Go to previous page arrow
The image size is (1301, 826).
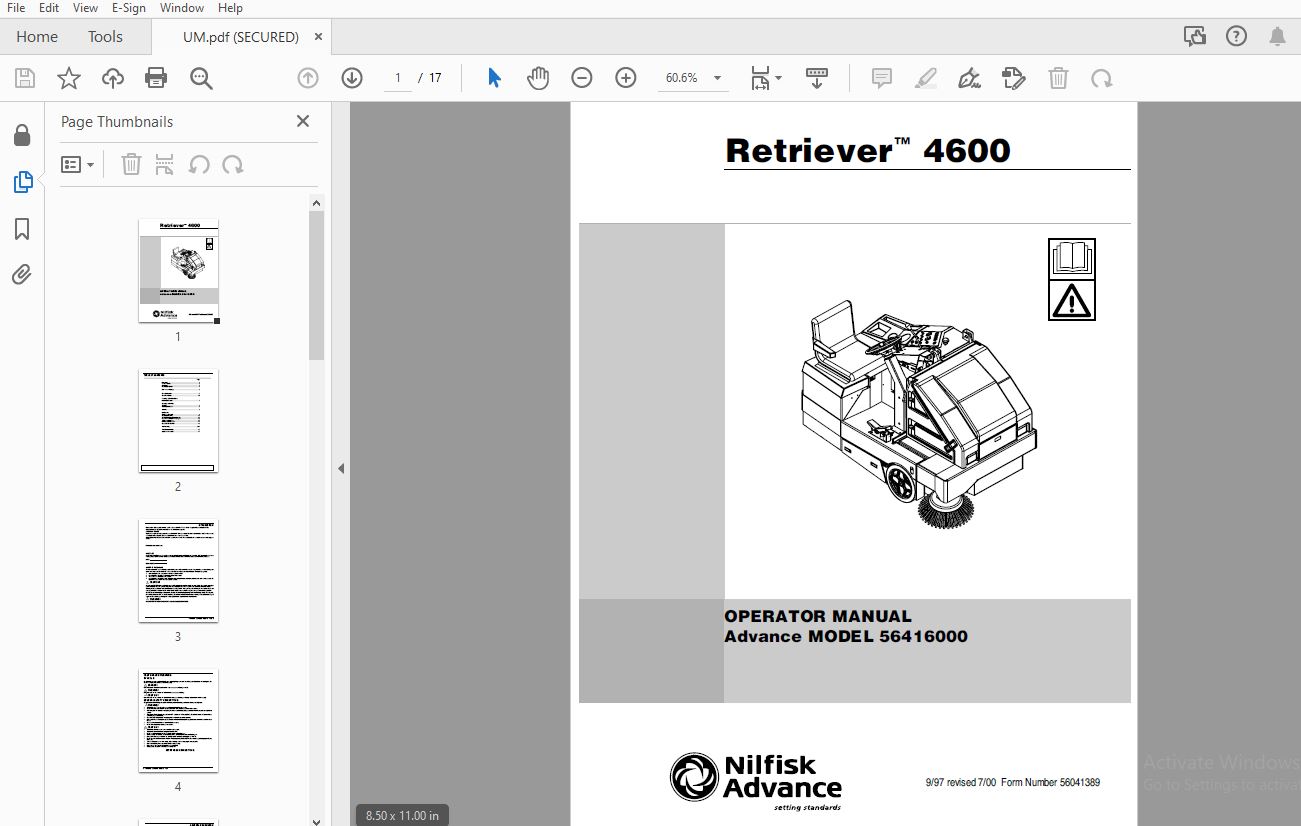tap(308, 78)
